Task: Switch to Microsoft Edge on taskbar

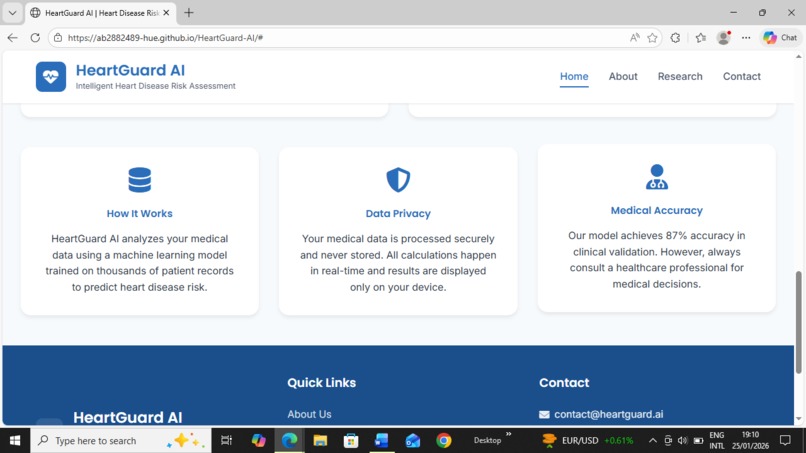Action: click(289, 441)
